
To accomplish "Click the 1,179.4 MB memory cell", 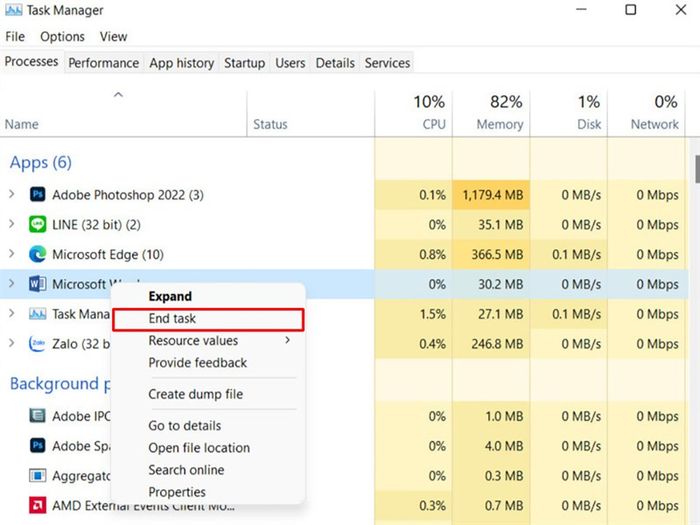I will (x=491, y=195).
